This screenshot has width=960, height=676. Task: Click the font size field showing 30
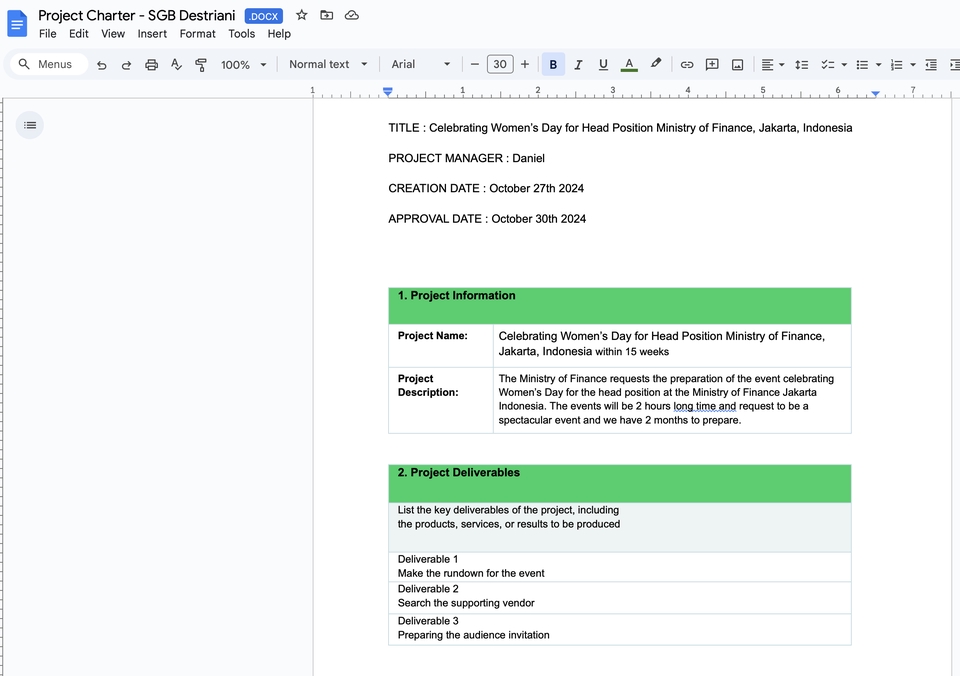point(500,64)
